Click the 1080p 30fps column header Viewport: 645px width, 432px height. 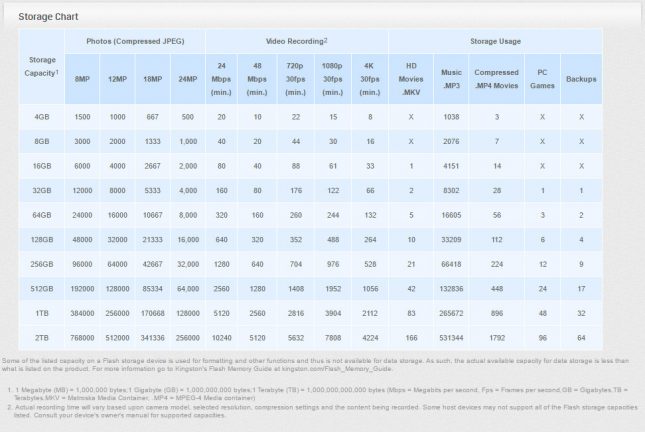point(332,78)
